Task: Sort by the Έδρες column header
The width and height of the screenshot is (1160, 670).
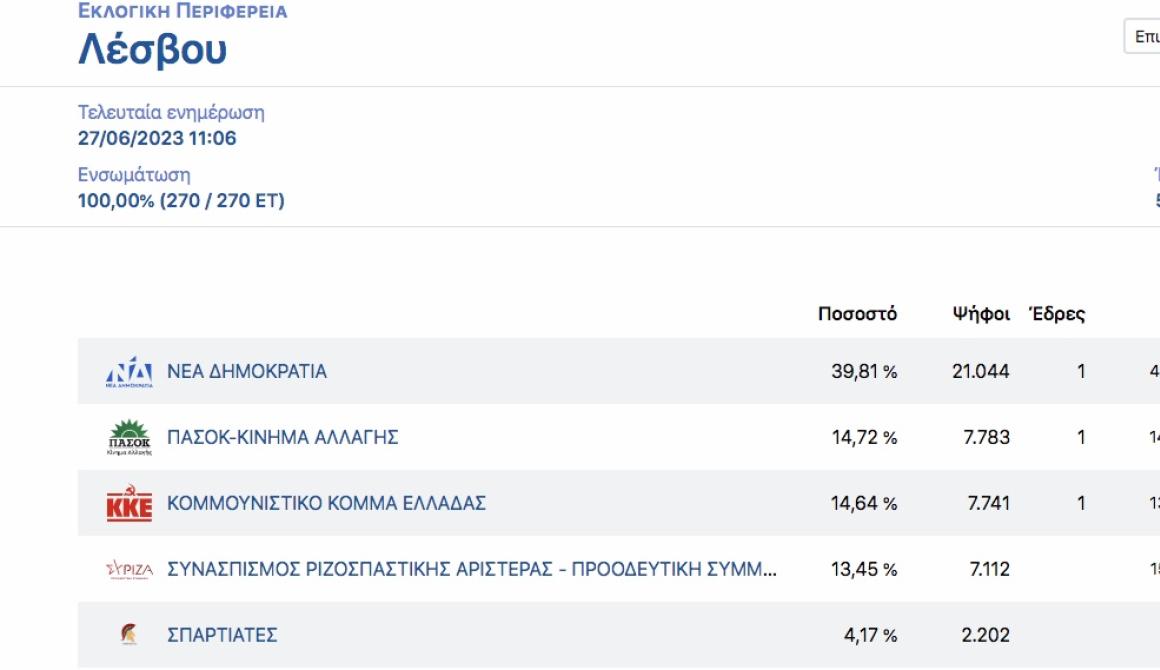Action: pyautogui.click(x=1057, y=314)
